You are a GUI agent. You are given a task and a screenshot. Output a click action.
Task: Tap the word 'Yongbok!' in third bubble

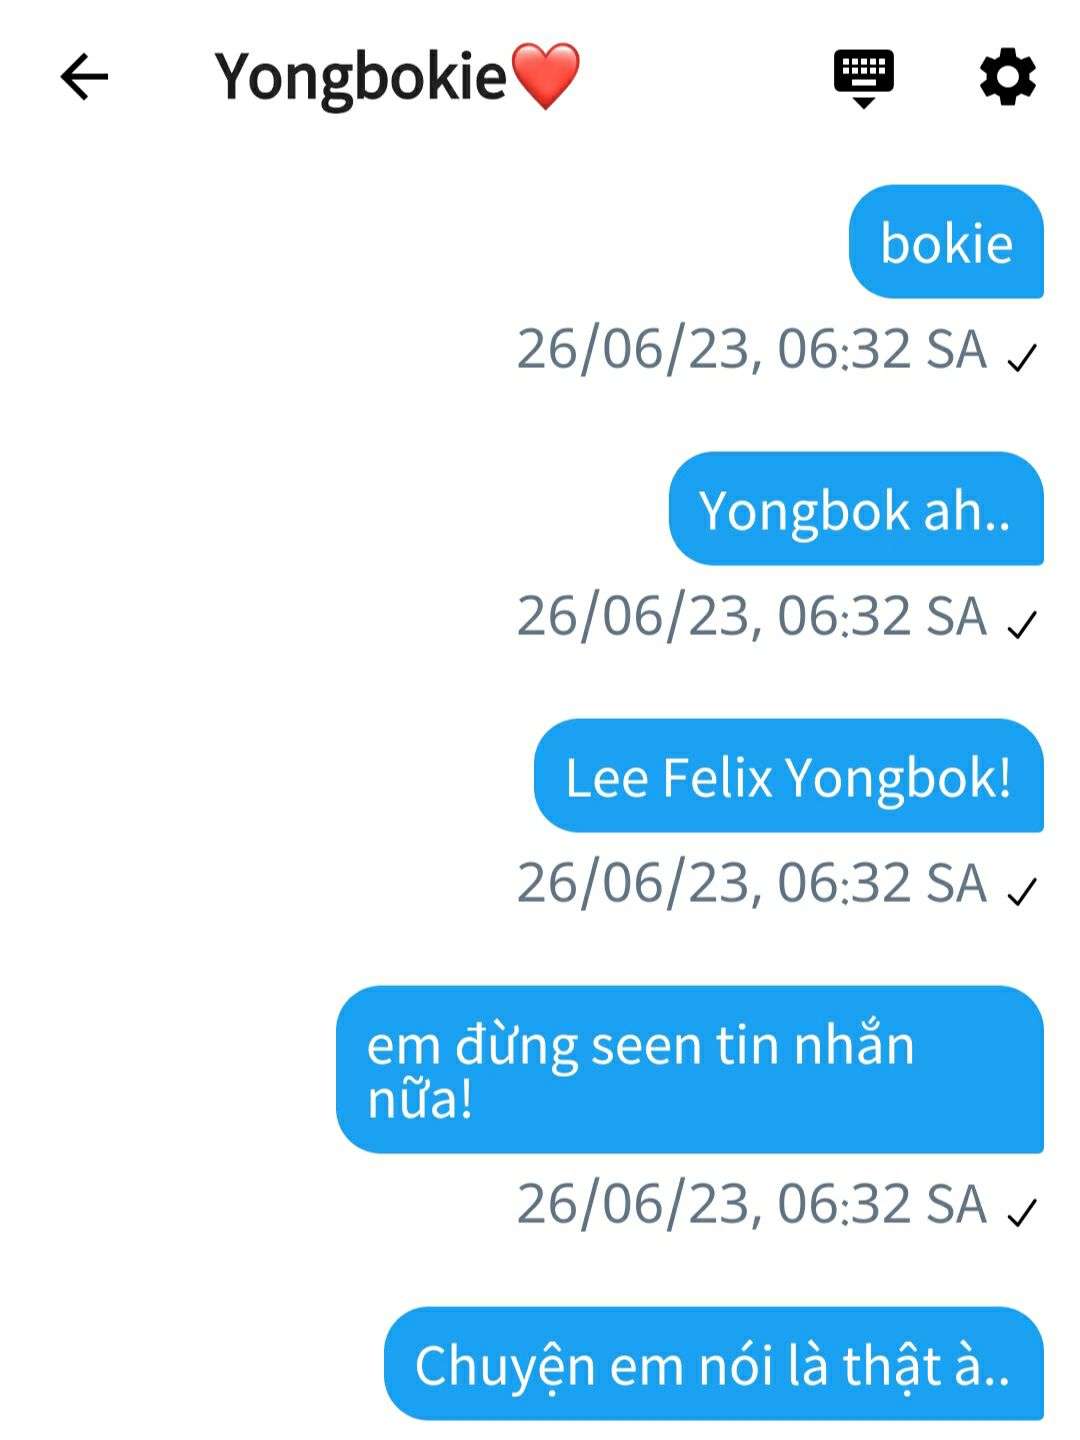point(899,779)
